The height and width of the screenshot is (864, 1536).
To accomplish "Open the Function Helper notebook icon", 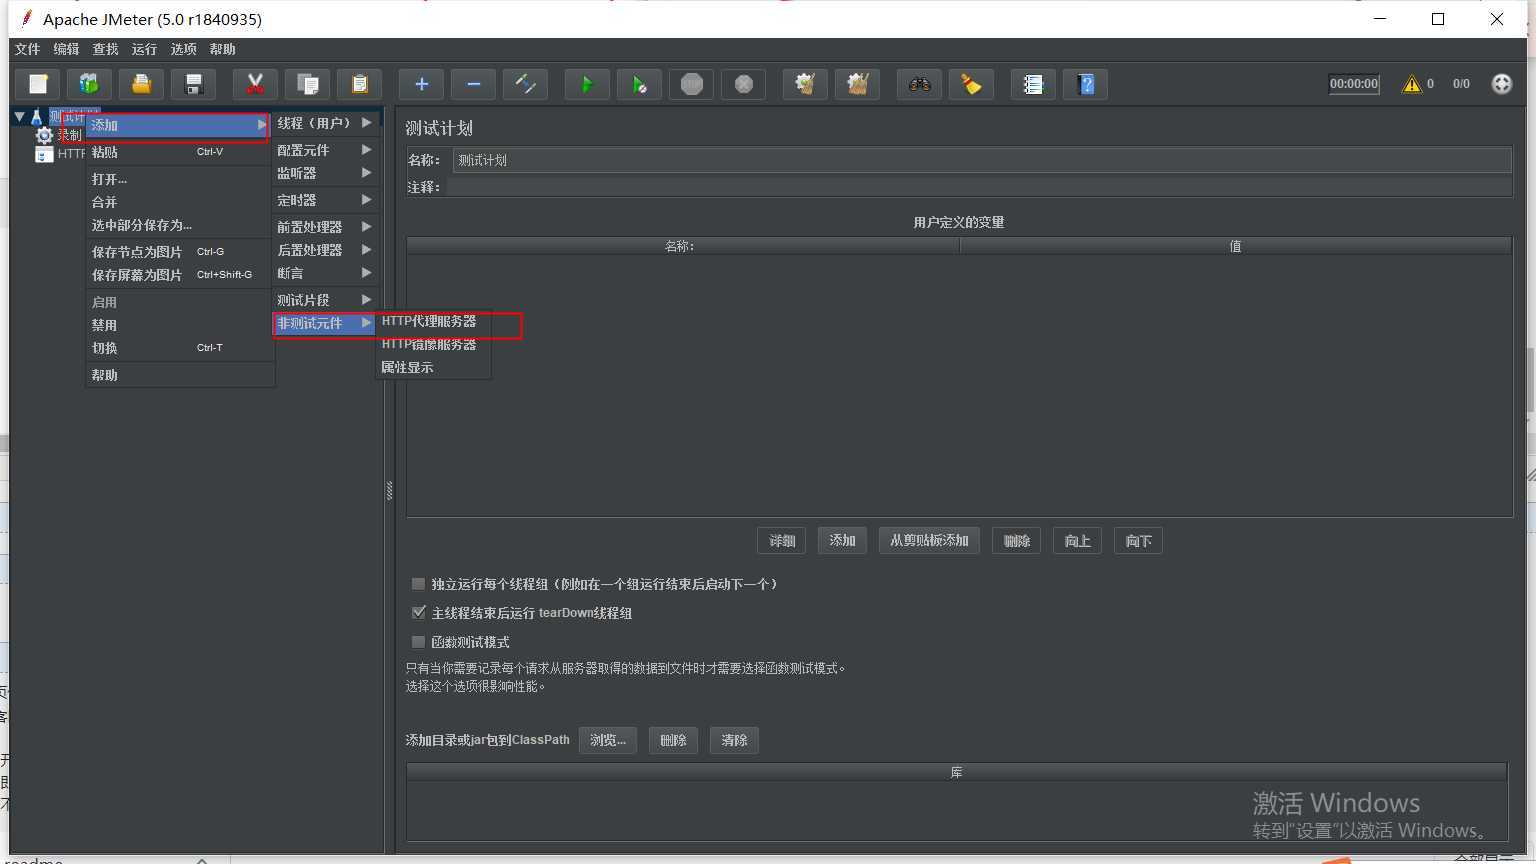I will tap(1033, 85).
